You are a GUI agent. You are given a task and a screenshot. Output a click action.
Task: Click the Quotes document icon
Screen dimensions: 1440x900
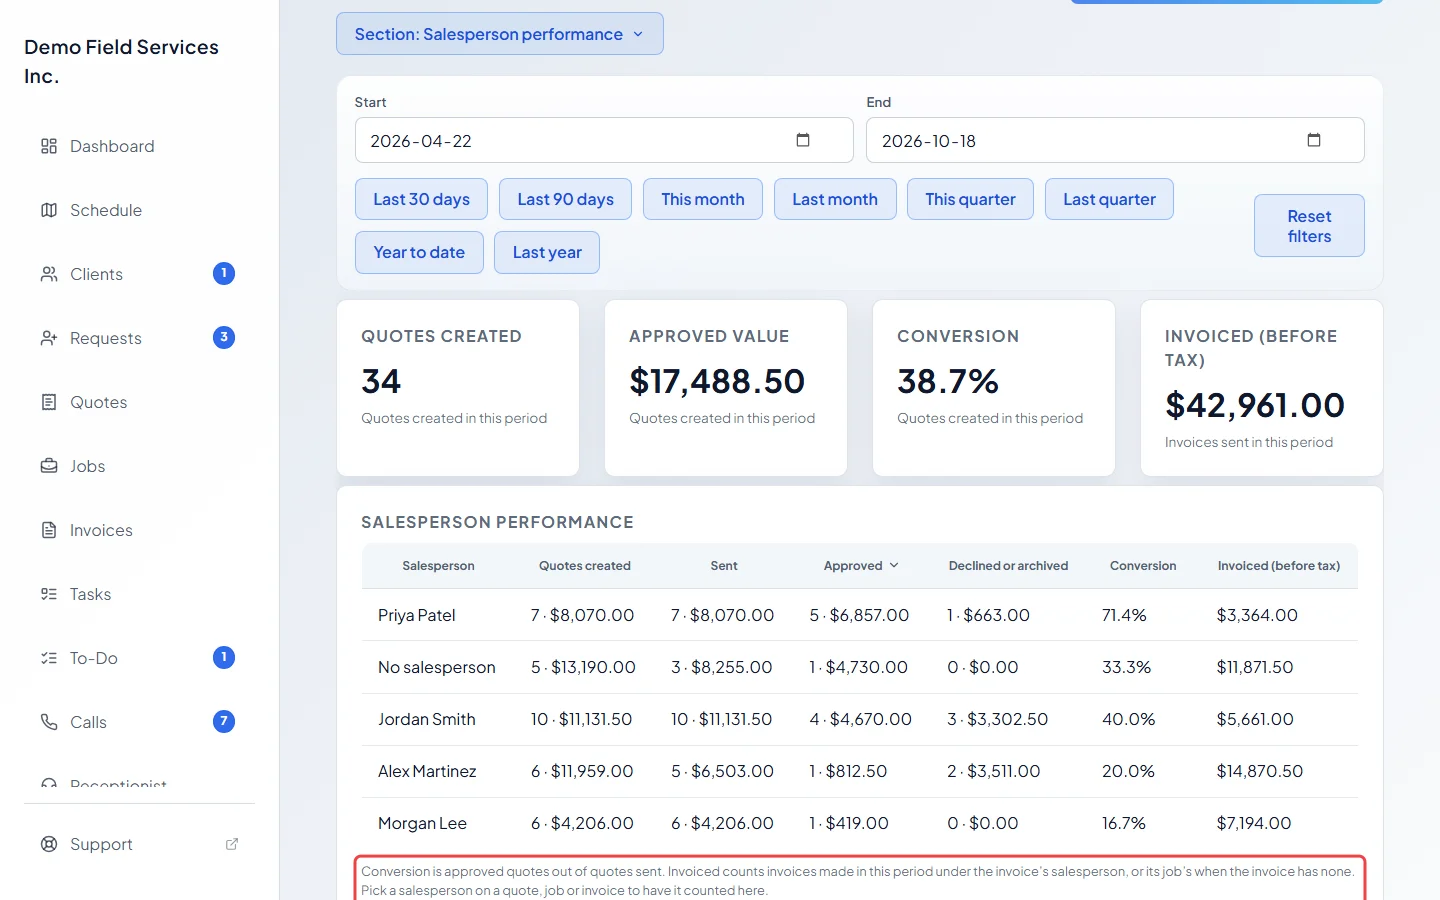pos(49,402)
